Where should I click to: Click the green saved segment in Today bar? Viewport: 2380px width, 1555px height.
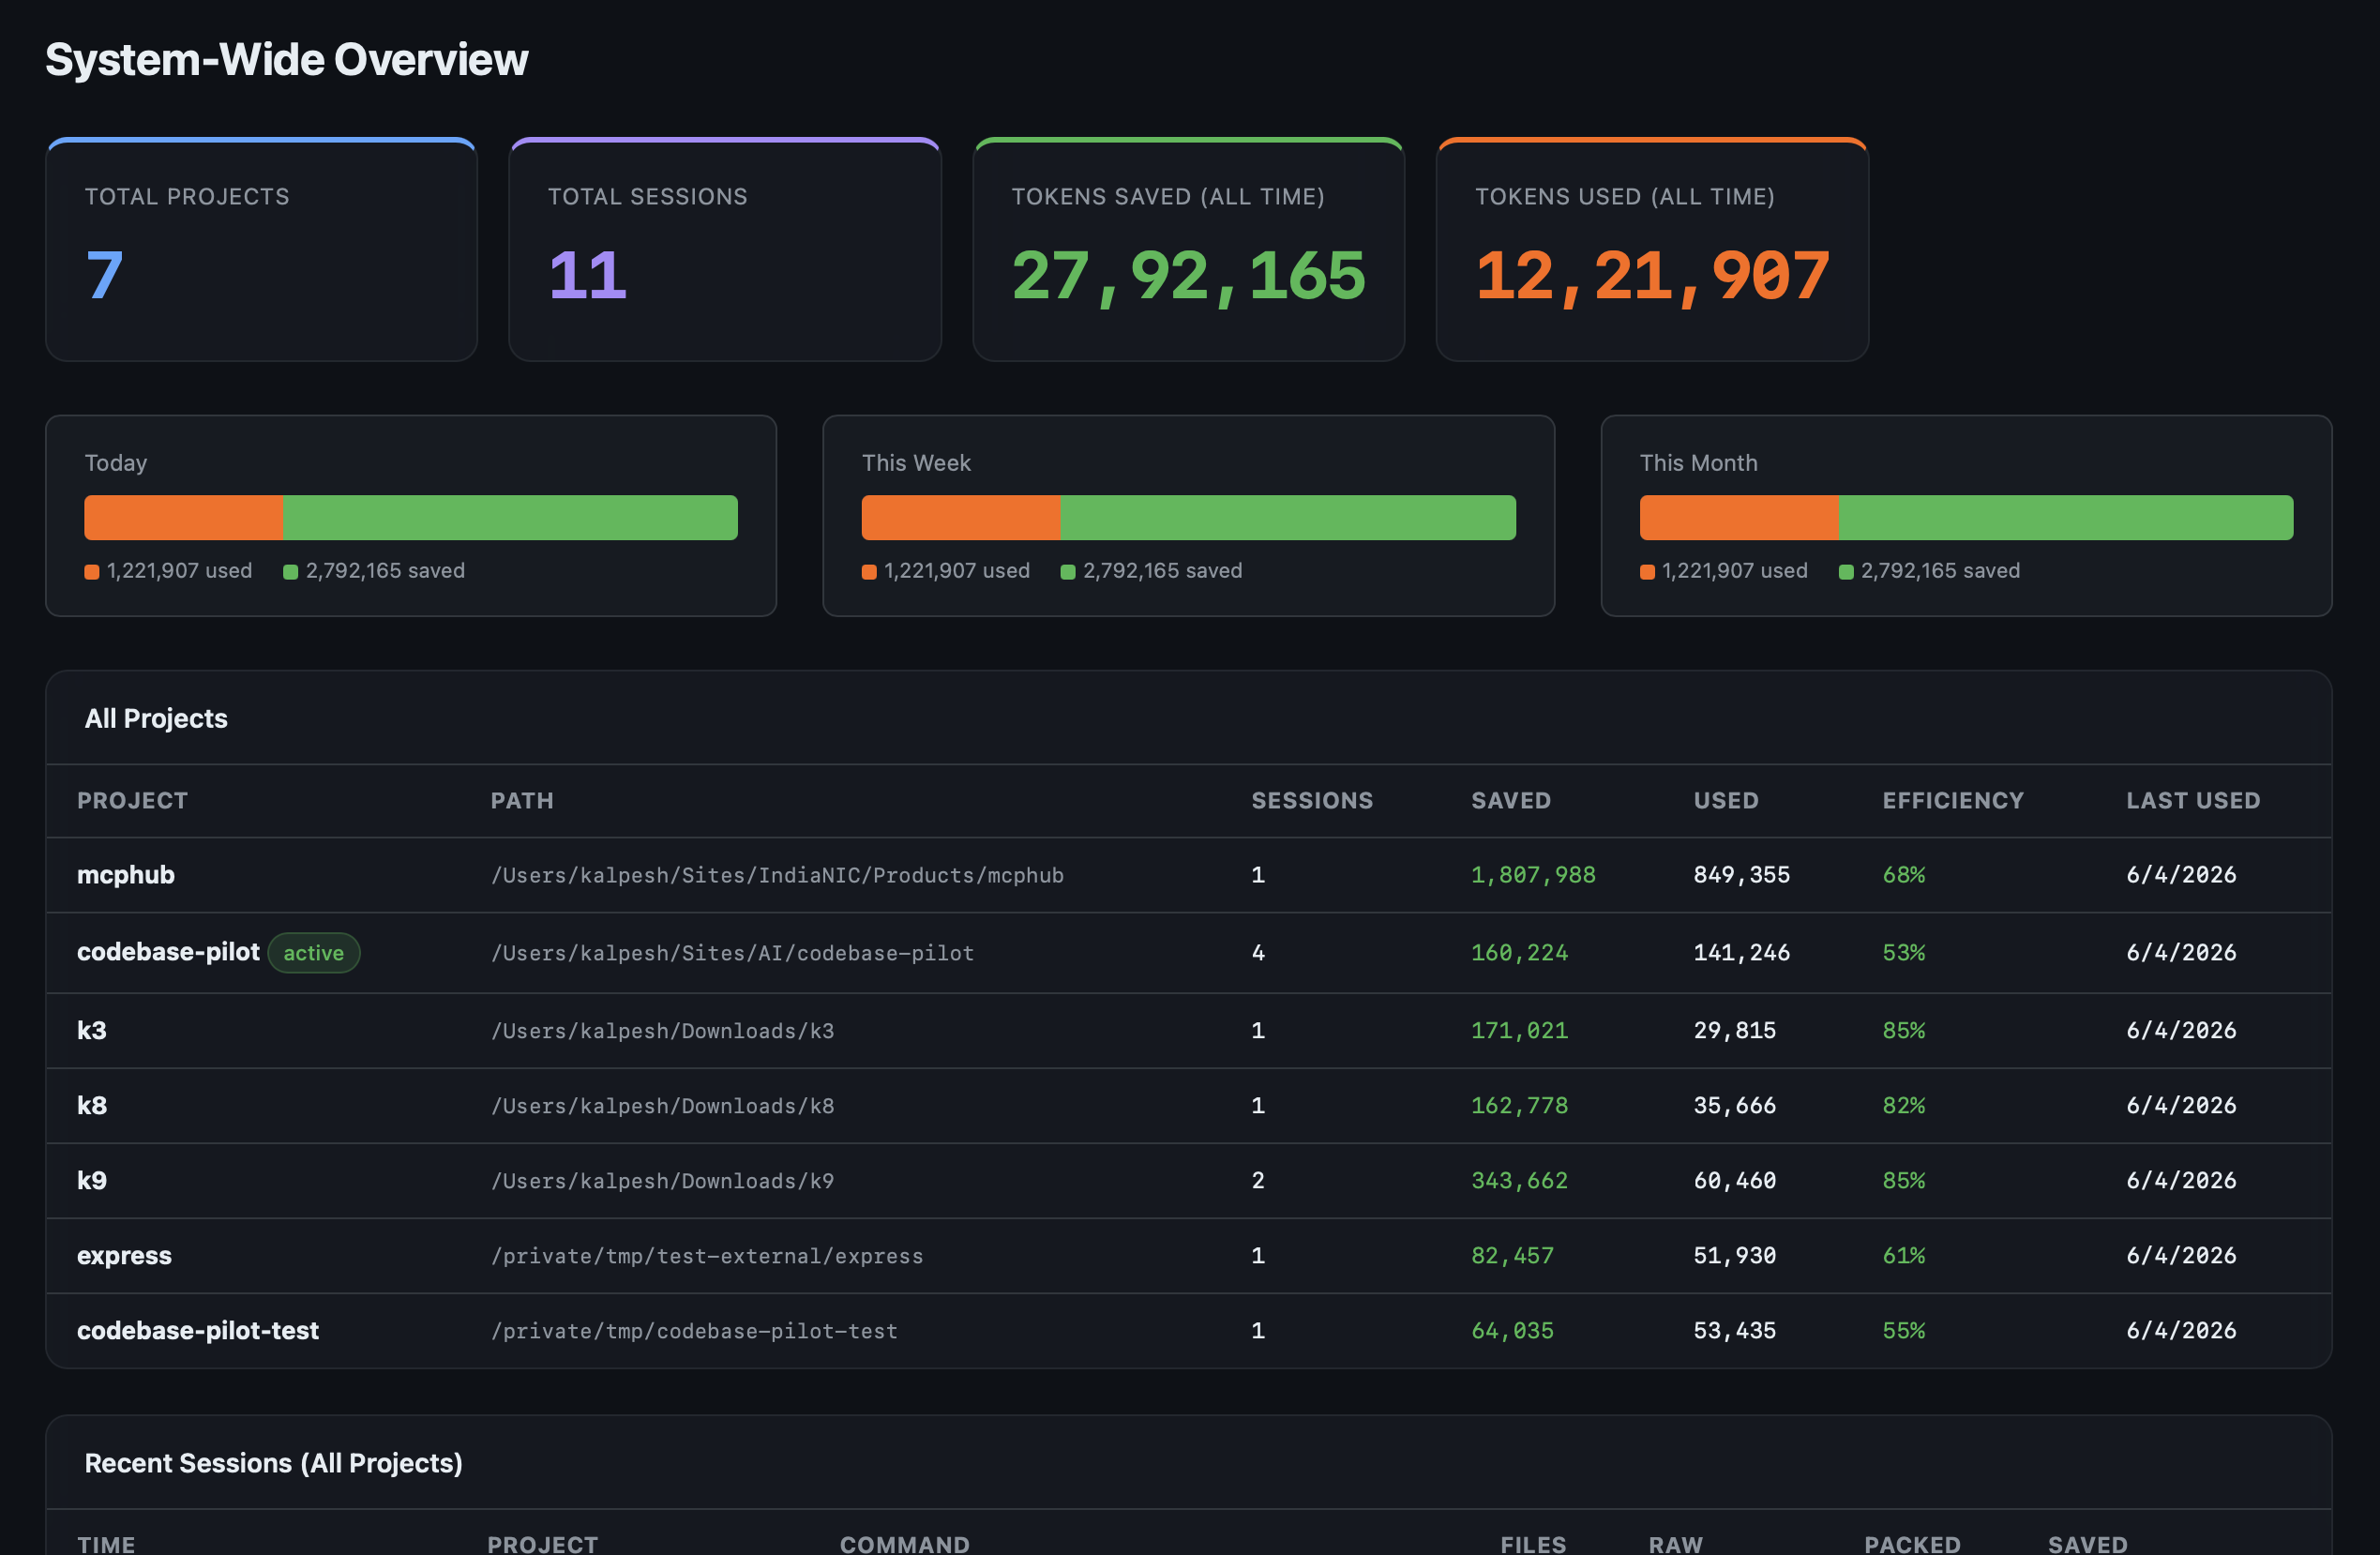(510, 518)
